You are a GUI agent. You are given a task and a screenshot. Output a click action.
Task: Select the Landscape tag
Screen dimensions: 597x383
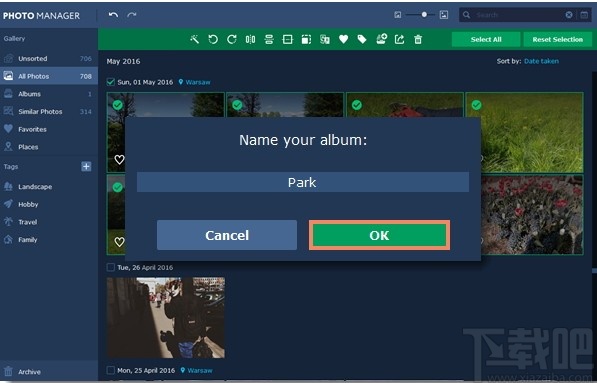49,187
